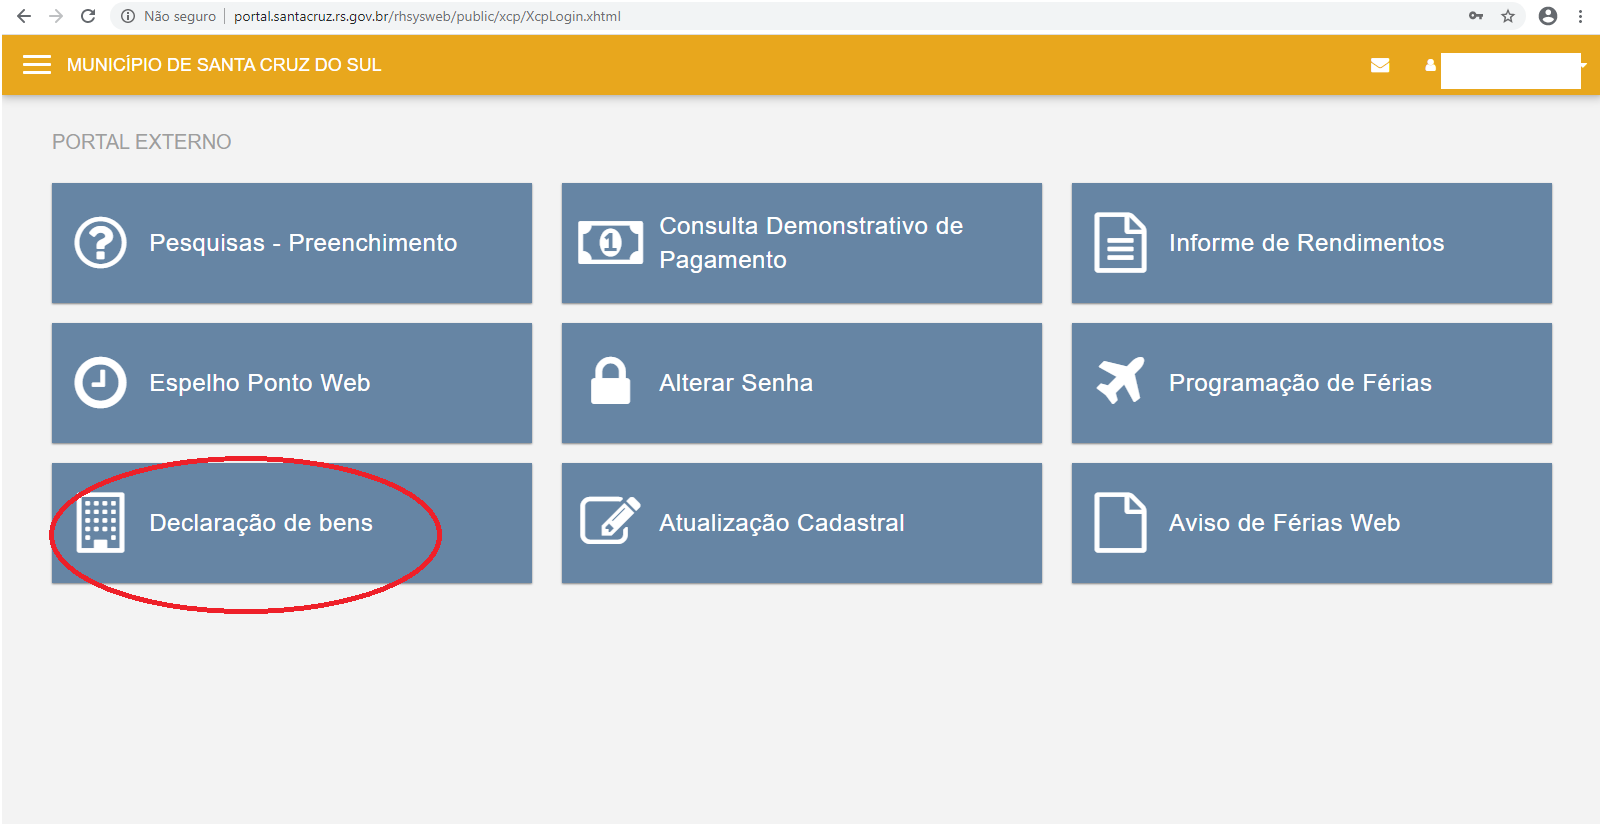This screenshot has width=1601, height=825.
Task: Click the user name field in header
Action: tap(1511, 71)
